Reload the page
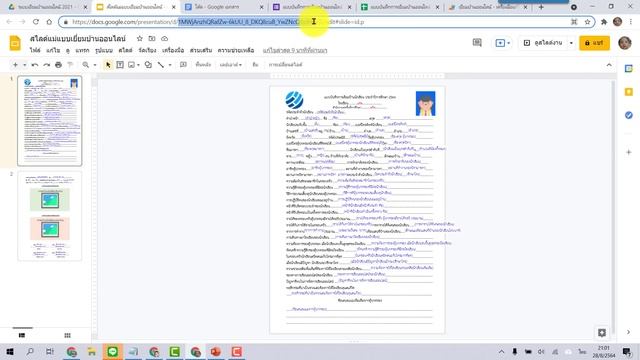The image size is (640, 360). tap(36, 22)
